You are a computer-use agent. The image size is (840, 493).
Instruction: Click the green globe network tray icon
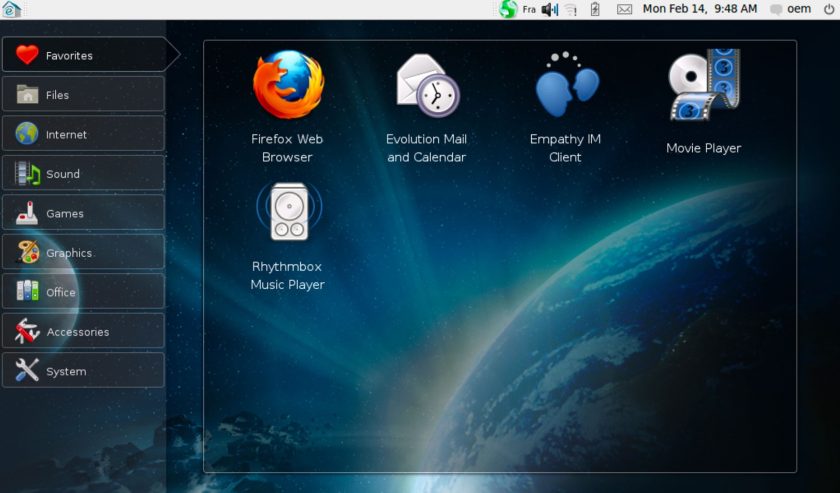(x=508, y=9)
